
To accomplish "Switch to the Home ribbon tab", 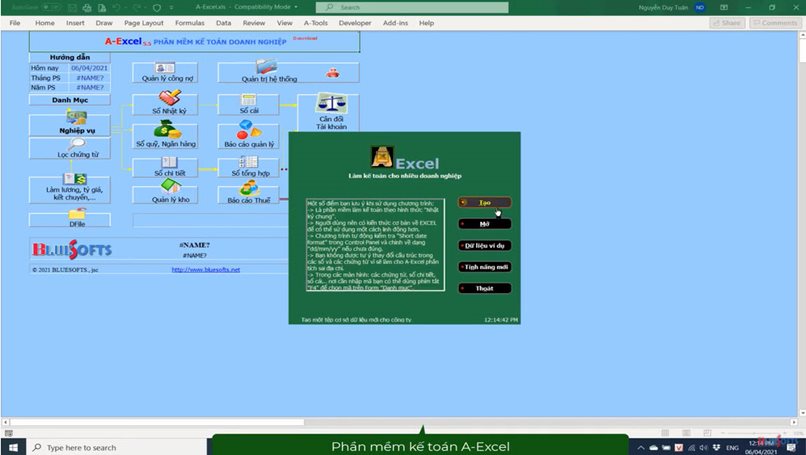I will (x=45, y=23).
